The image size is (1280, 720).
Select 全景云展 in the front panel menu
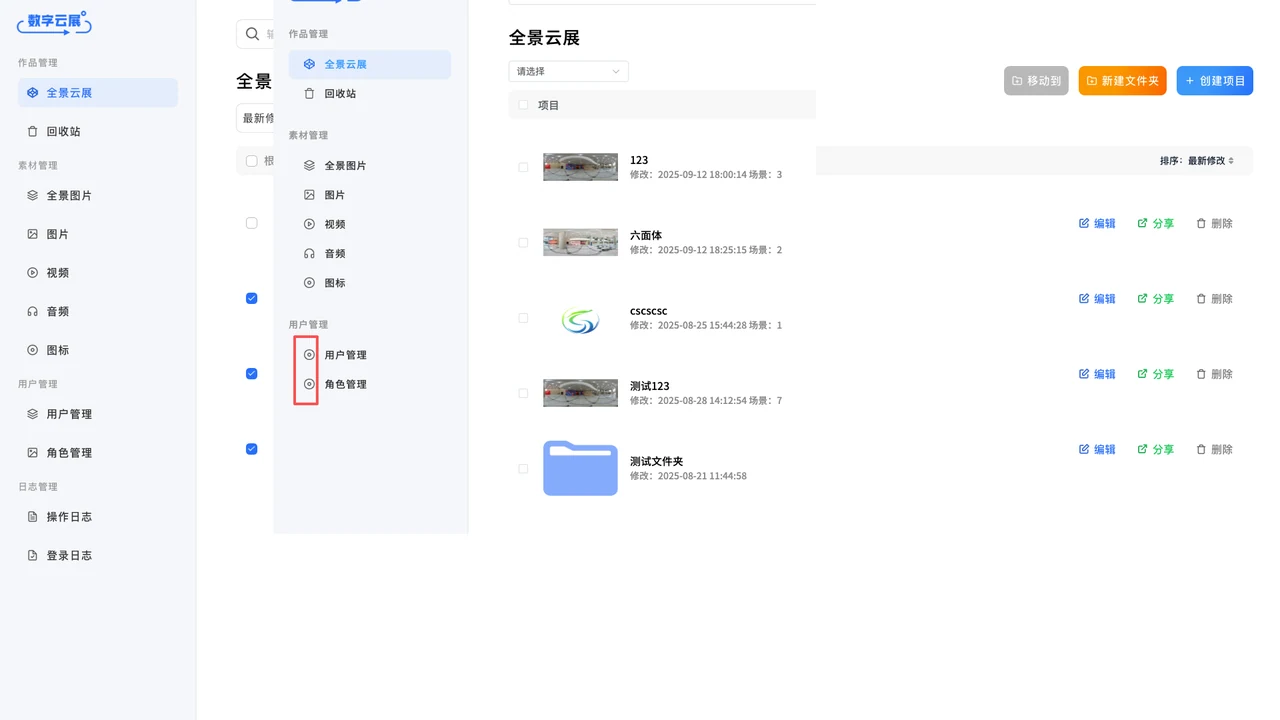pos(370,64)
